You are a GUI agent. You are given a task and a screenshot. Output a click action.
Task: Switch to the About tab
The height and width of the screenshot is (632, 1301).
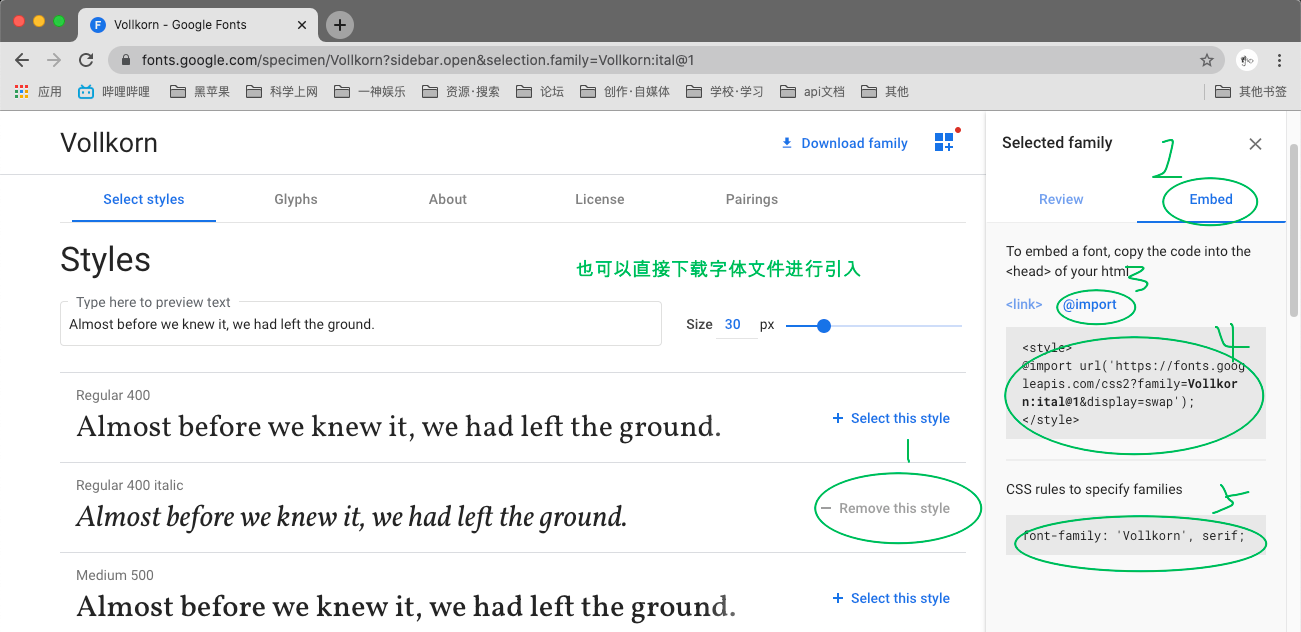click(x=448, y=199)
